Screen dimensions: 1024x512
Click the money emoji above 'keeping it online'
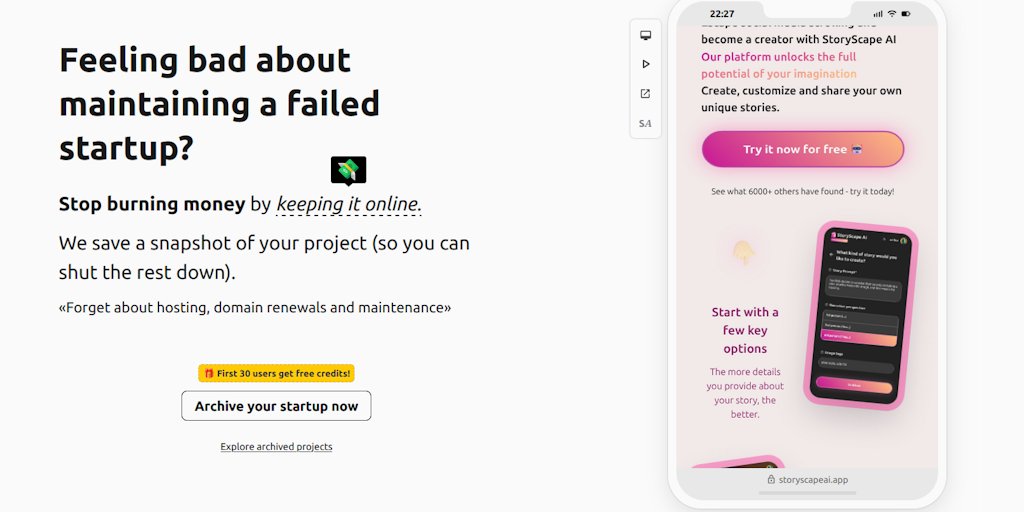[x=348, y=170]
